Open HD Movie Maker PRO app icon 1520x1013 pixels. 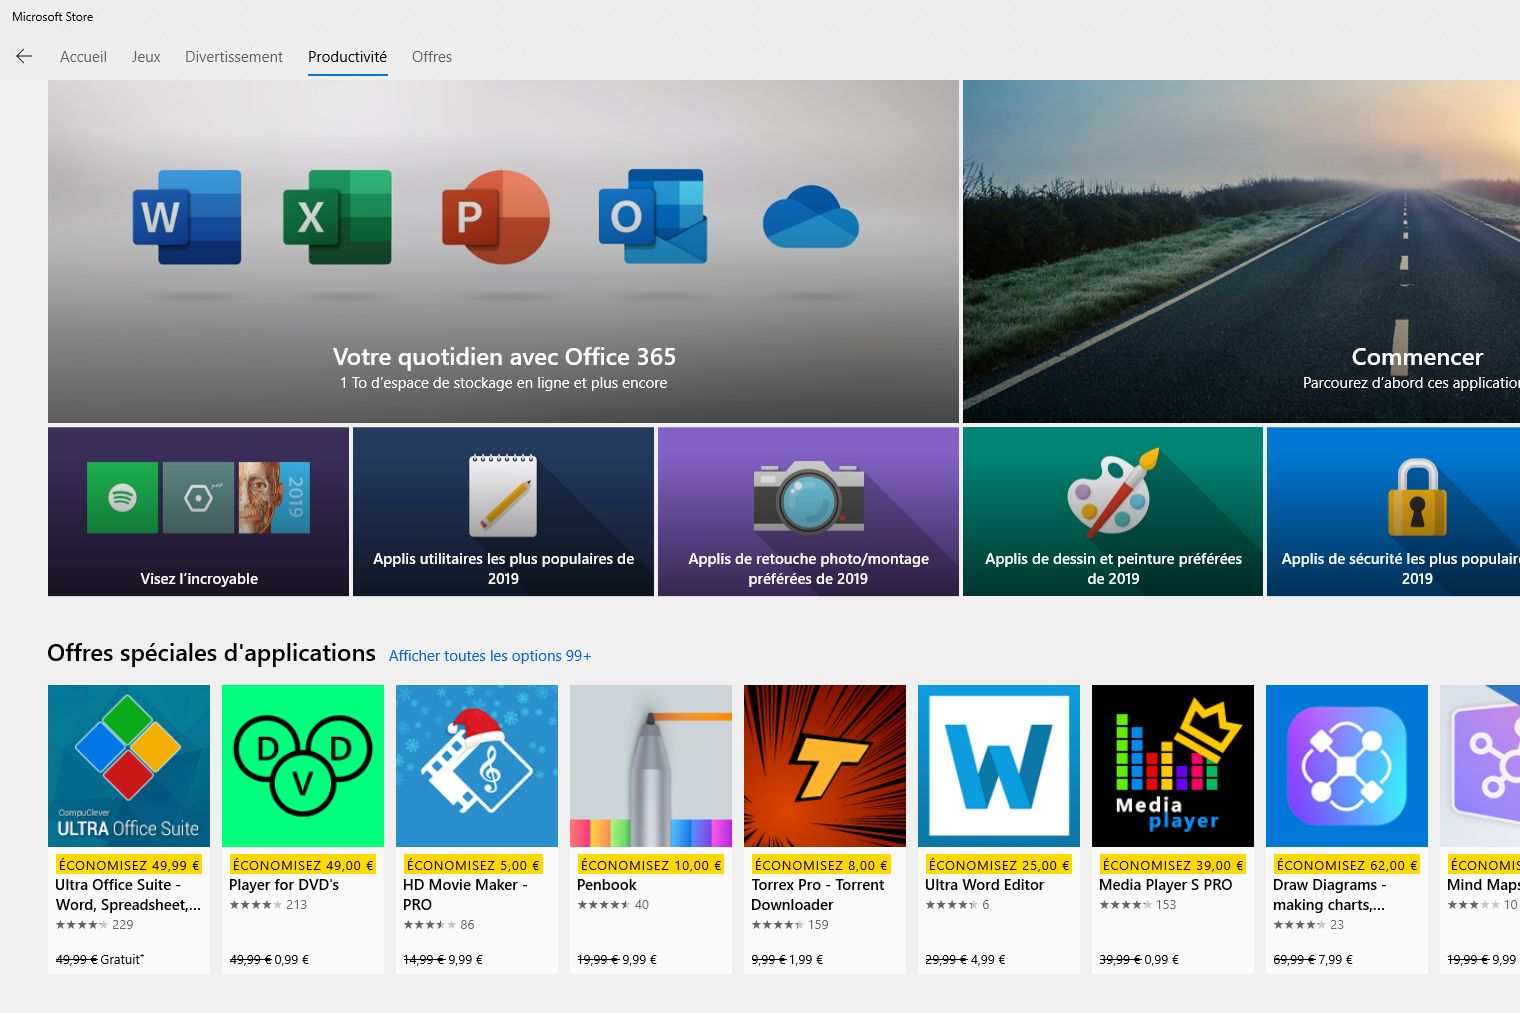tap(477, 766)
